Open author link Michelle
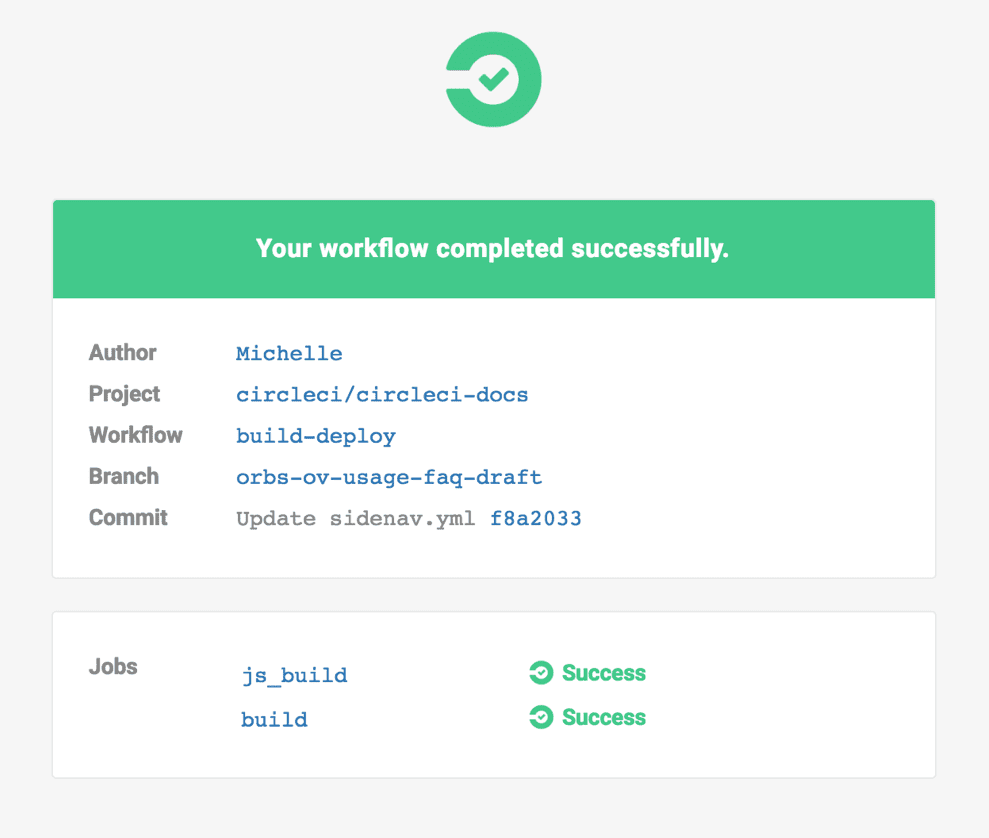 289,353
